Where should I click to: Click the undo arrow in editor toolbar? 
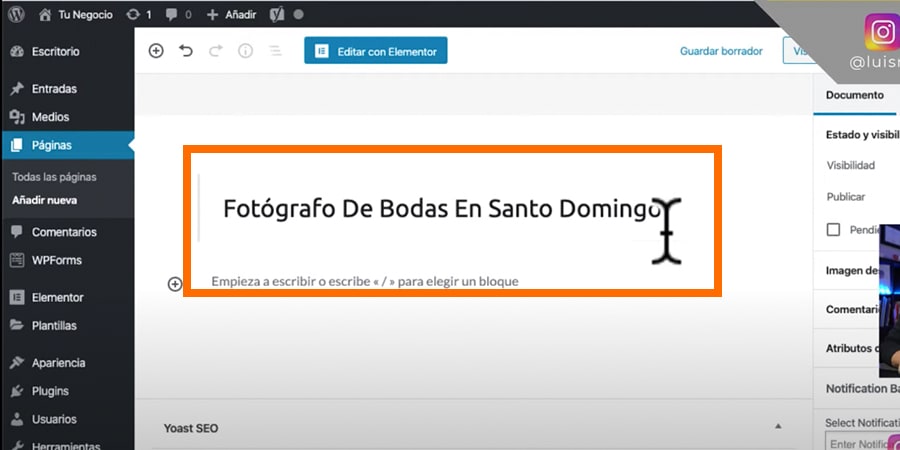pos(186,51)
